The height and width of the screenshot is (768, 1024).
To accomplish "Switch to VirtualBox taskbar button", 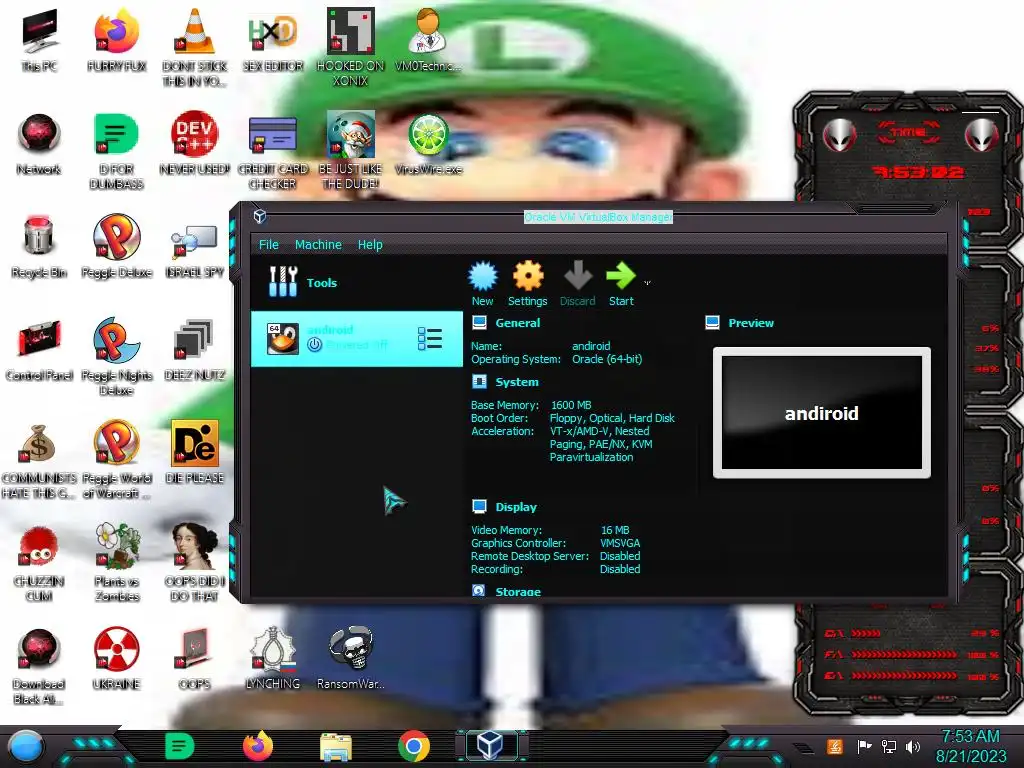I will coord(490,745).
